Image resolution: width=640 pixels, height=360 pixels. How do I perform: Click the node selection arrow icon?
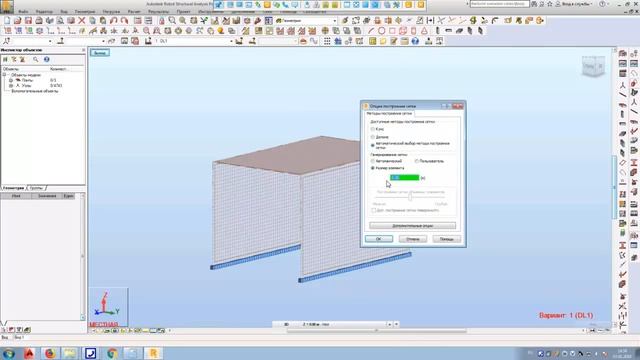tap(7, 41)
